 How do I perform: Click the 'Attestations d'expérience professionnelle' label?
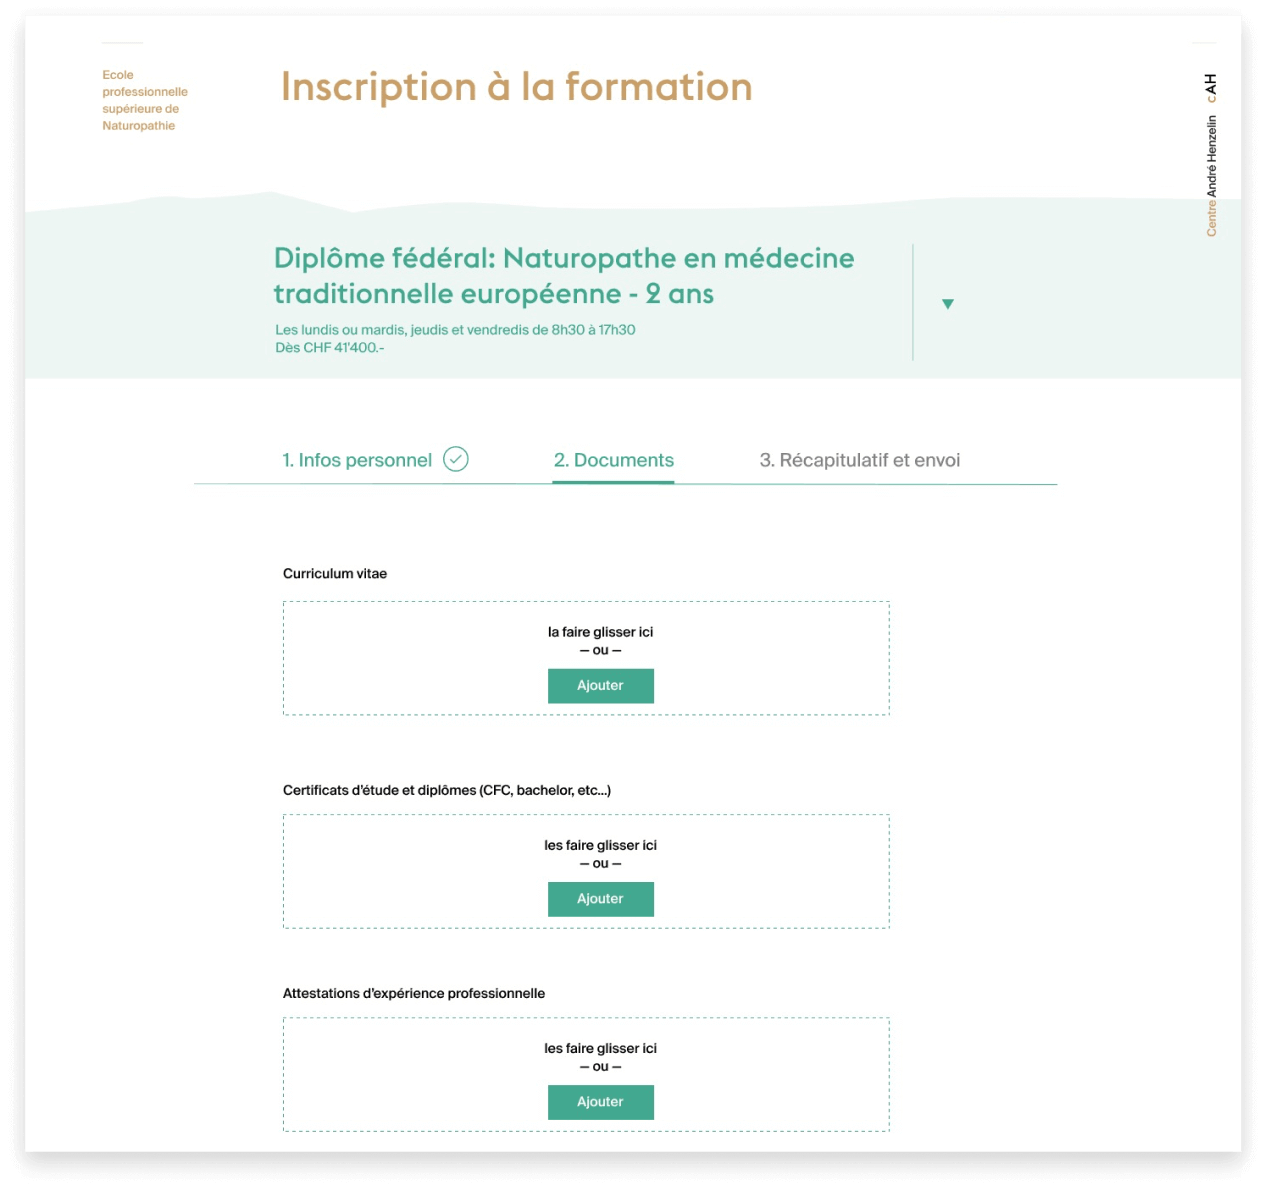tap(413, 993)
